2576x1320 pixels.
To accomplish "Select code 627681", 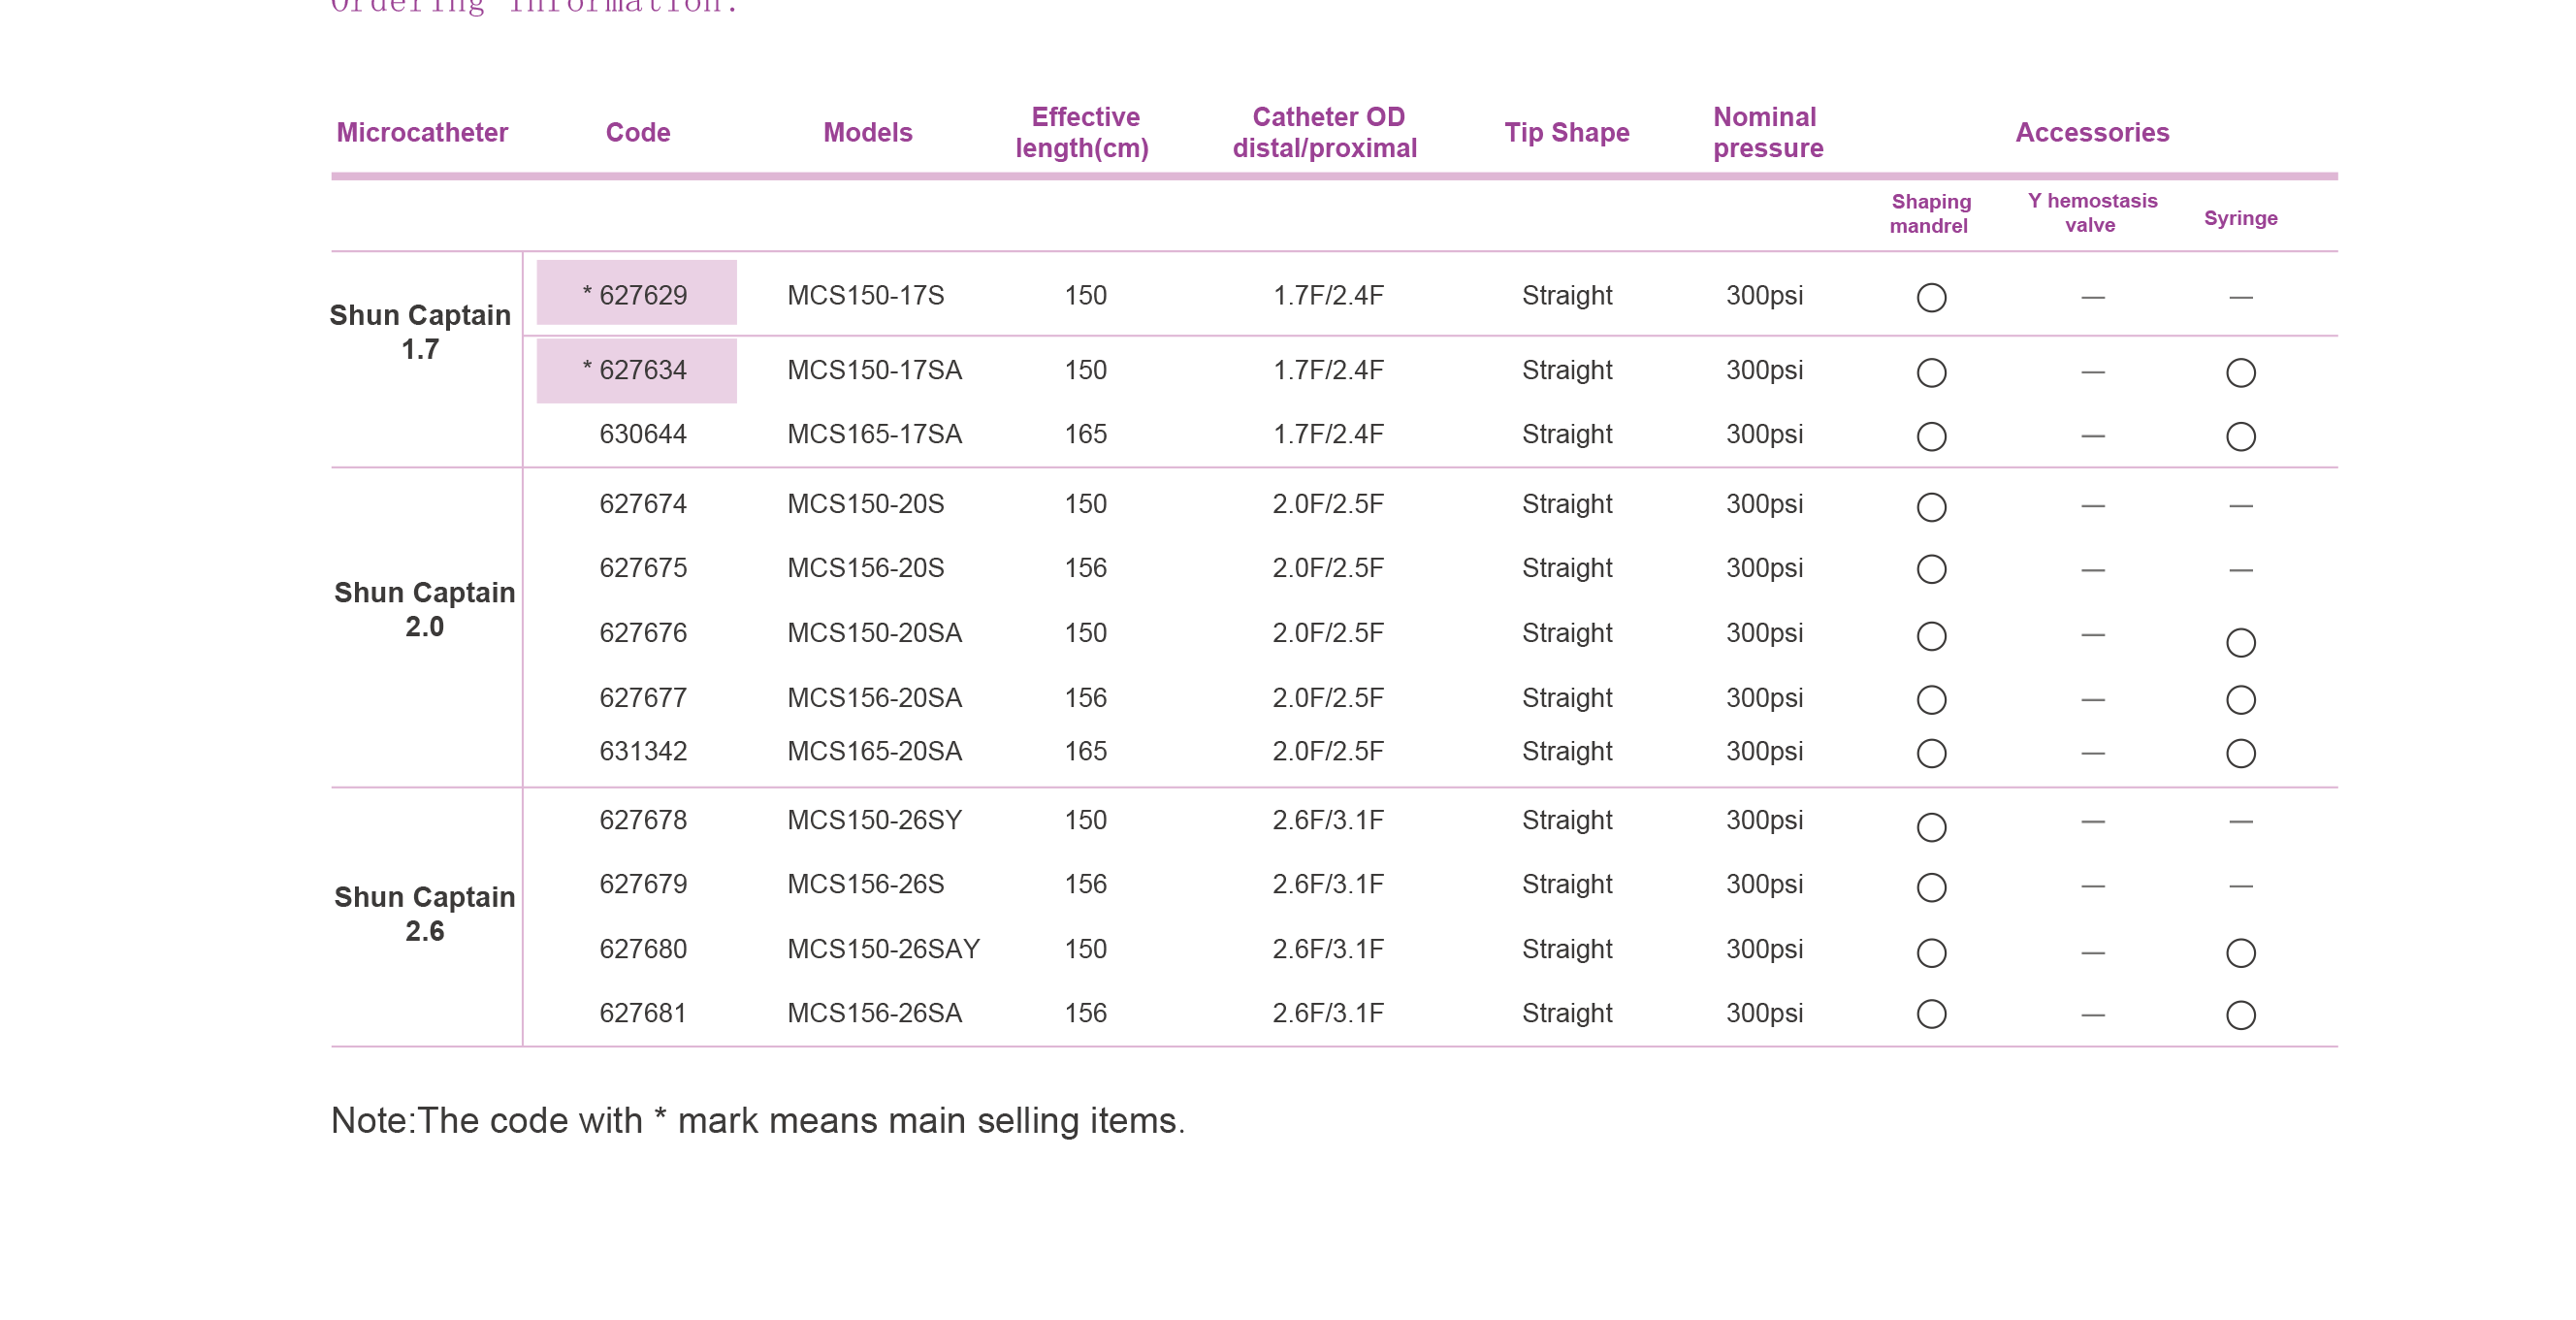I will tap(643, 1013).
